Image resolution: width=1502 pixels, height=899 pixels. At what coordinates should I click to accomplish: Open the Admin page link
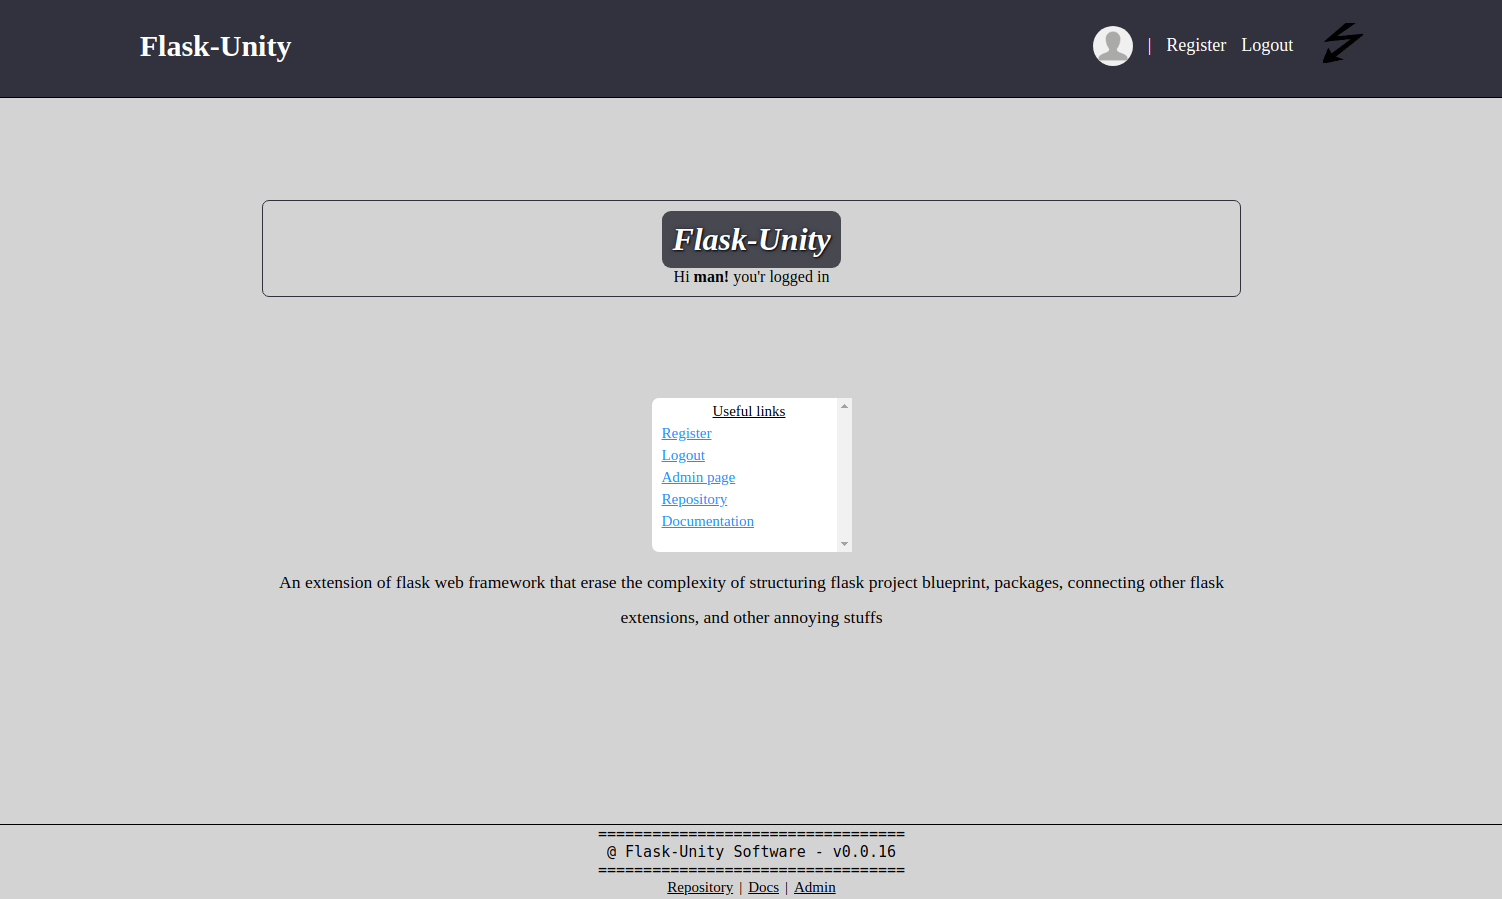click(698, 477)
